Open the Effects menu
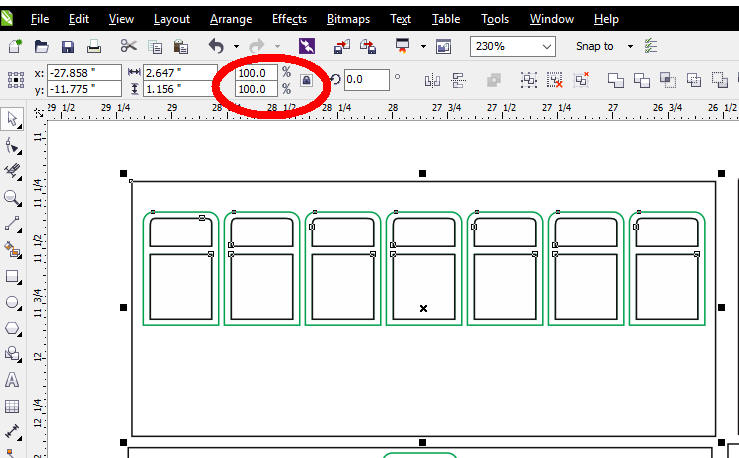Image resolution: width=739 pixels, height=458 pixels. pyautogui.click(x=289, y=19)
